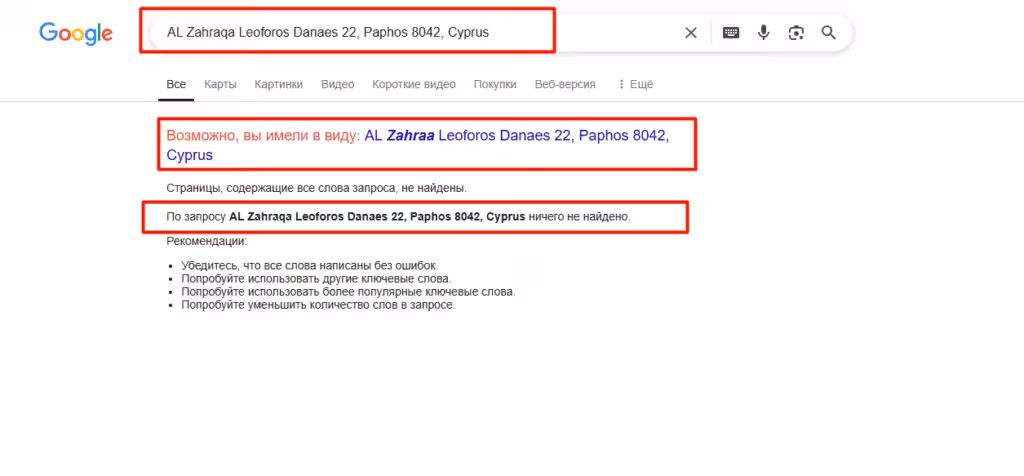Clear the search query with the X icon

690,33
